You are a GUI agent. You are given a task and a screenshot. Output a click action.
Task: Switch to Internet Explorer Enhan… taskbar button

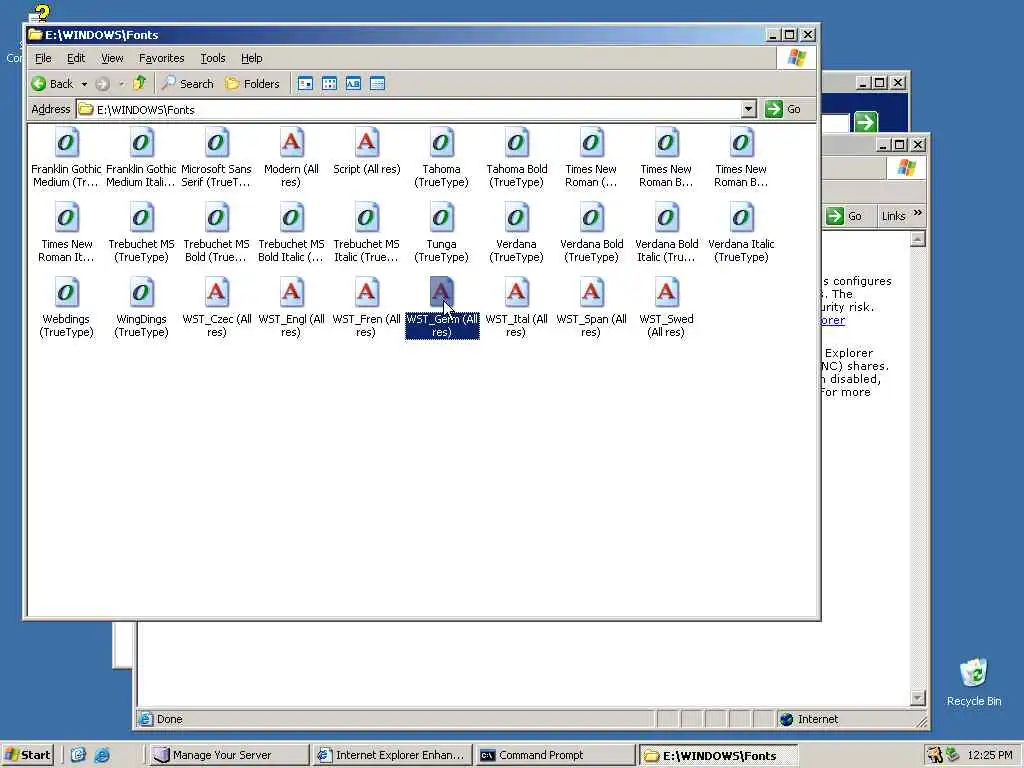[x=392, y=755]
